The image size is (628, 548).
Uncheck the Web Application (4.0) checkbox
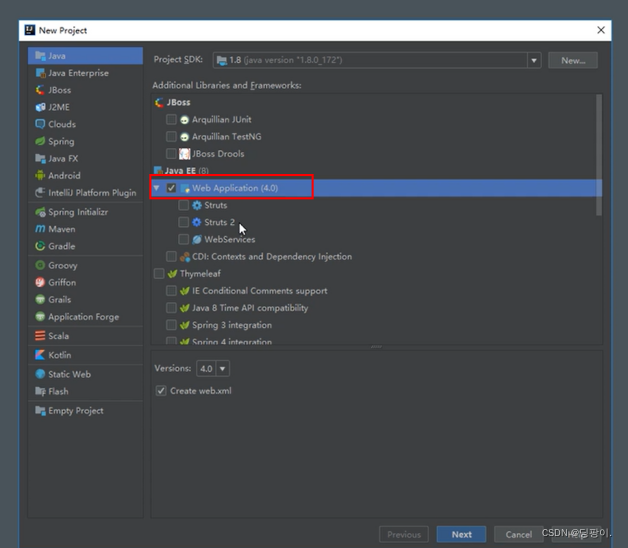coord(171,188)
